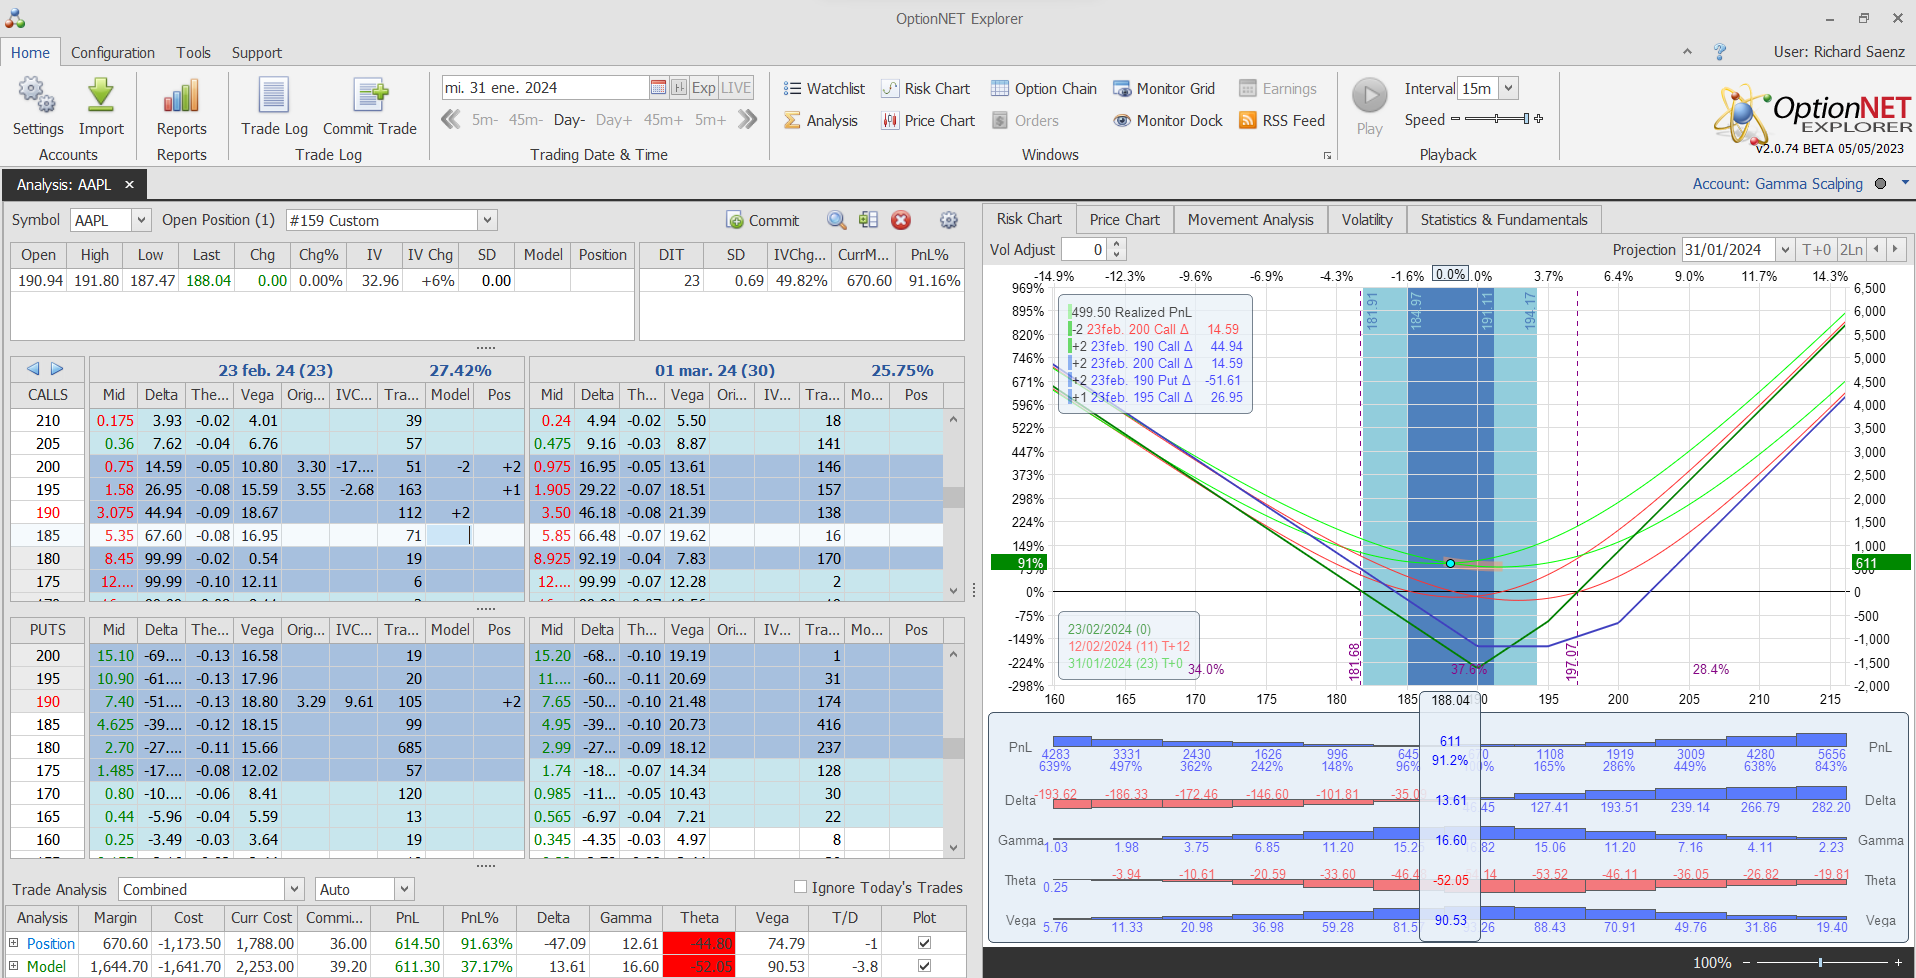
Task: Switch to Statistics & Fundamentals tab
Action: point(1504,220)
